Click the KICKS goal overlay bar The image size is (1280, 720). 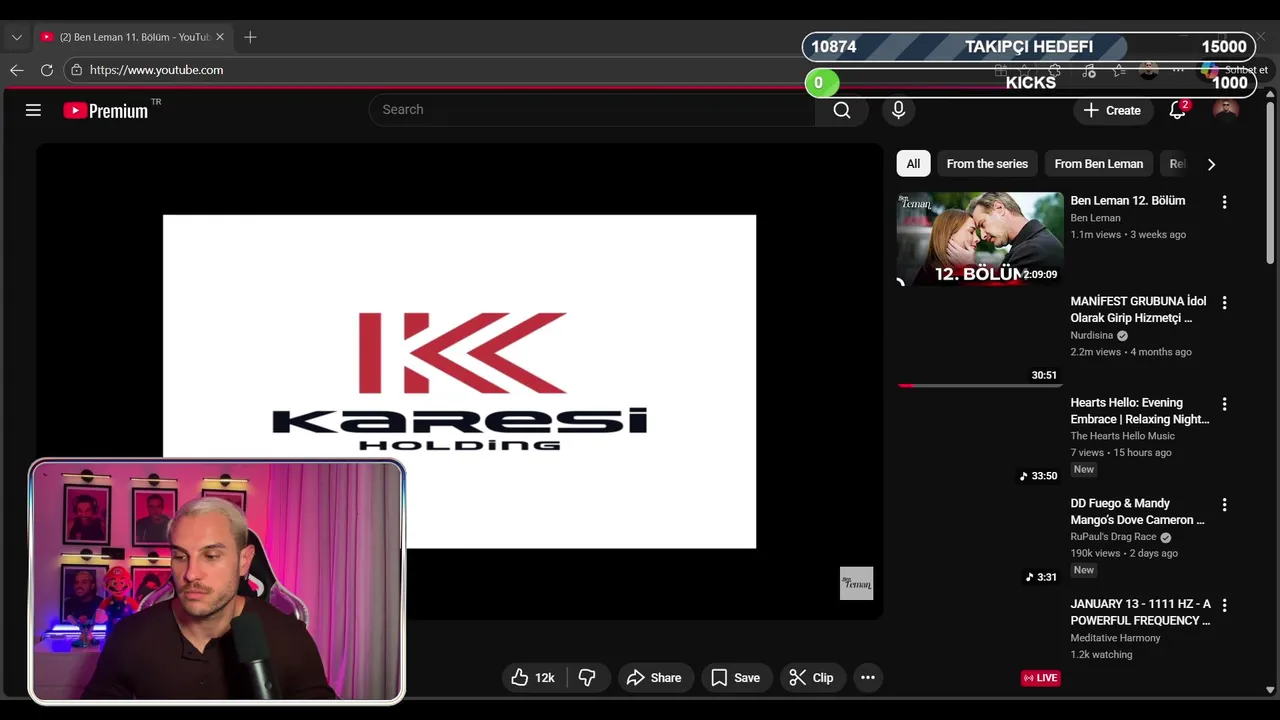click(x=1030, y=83)
